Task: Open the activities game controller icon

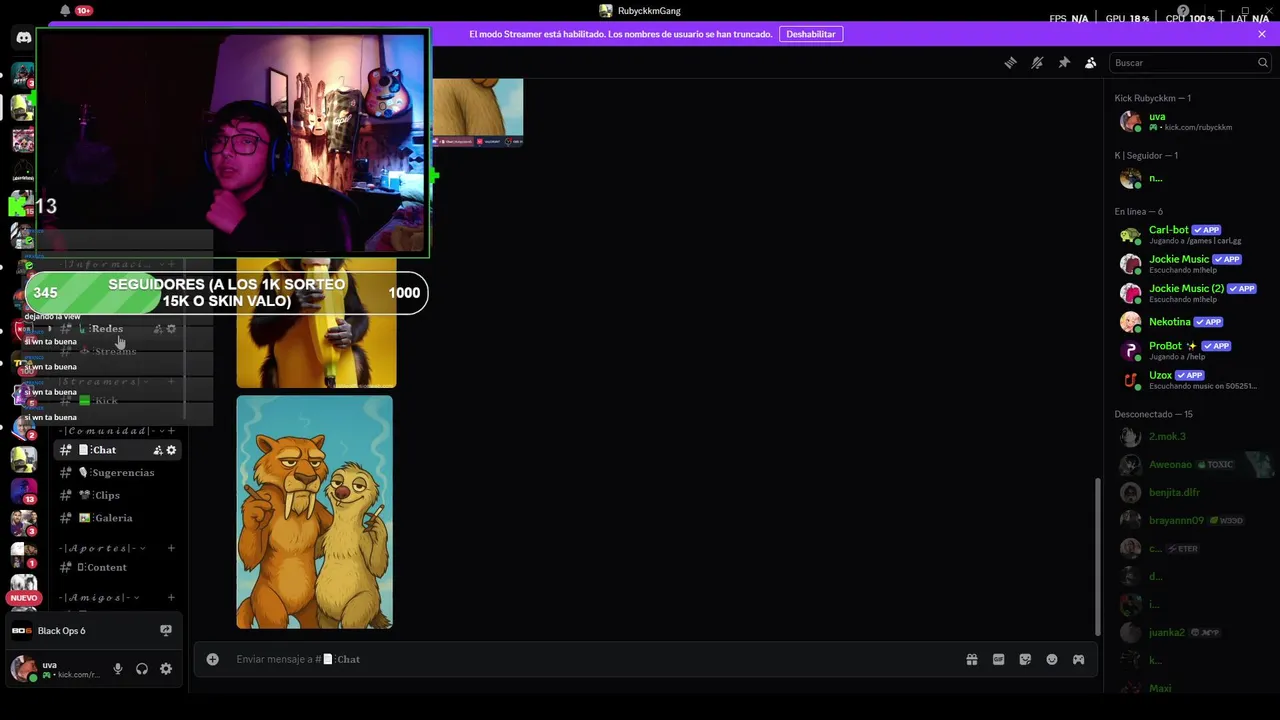Action: (1078, 659)
